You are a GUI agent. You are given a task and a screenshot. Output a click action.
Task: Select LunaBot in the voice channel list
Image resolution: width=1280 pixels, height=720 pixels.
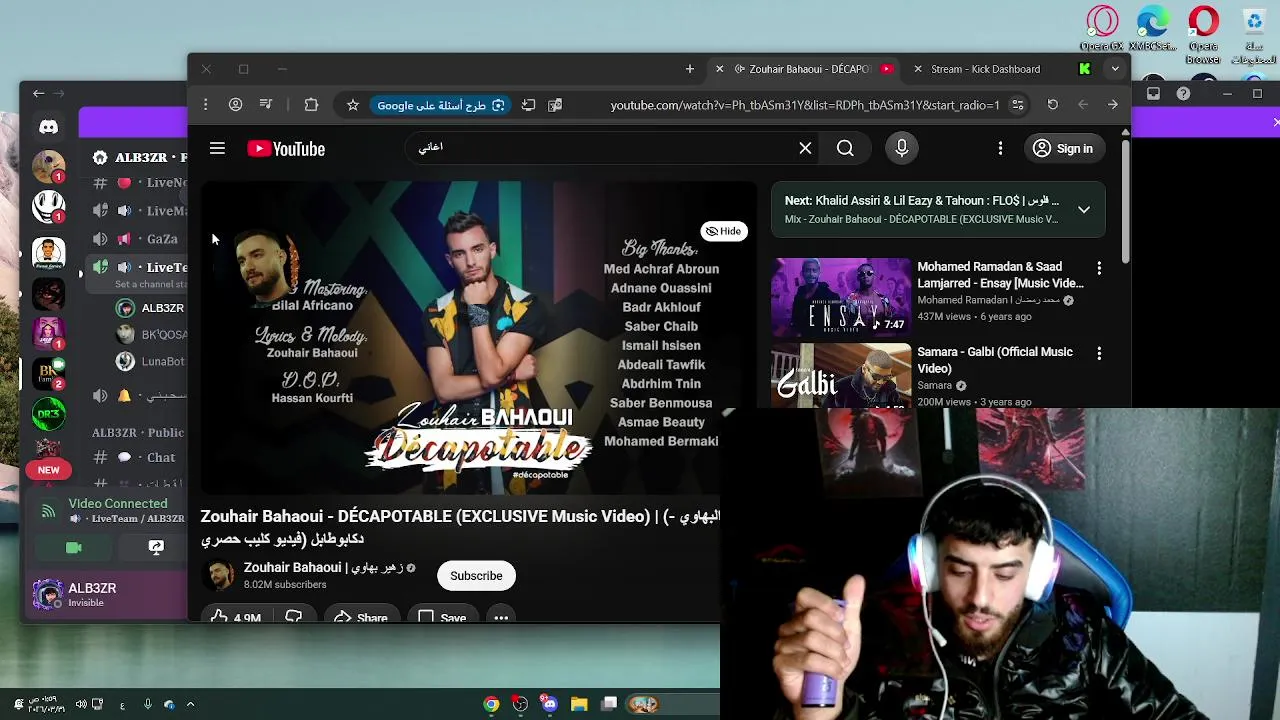pyautogui.click(x=150, y=361)
